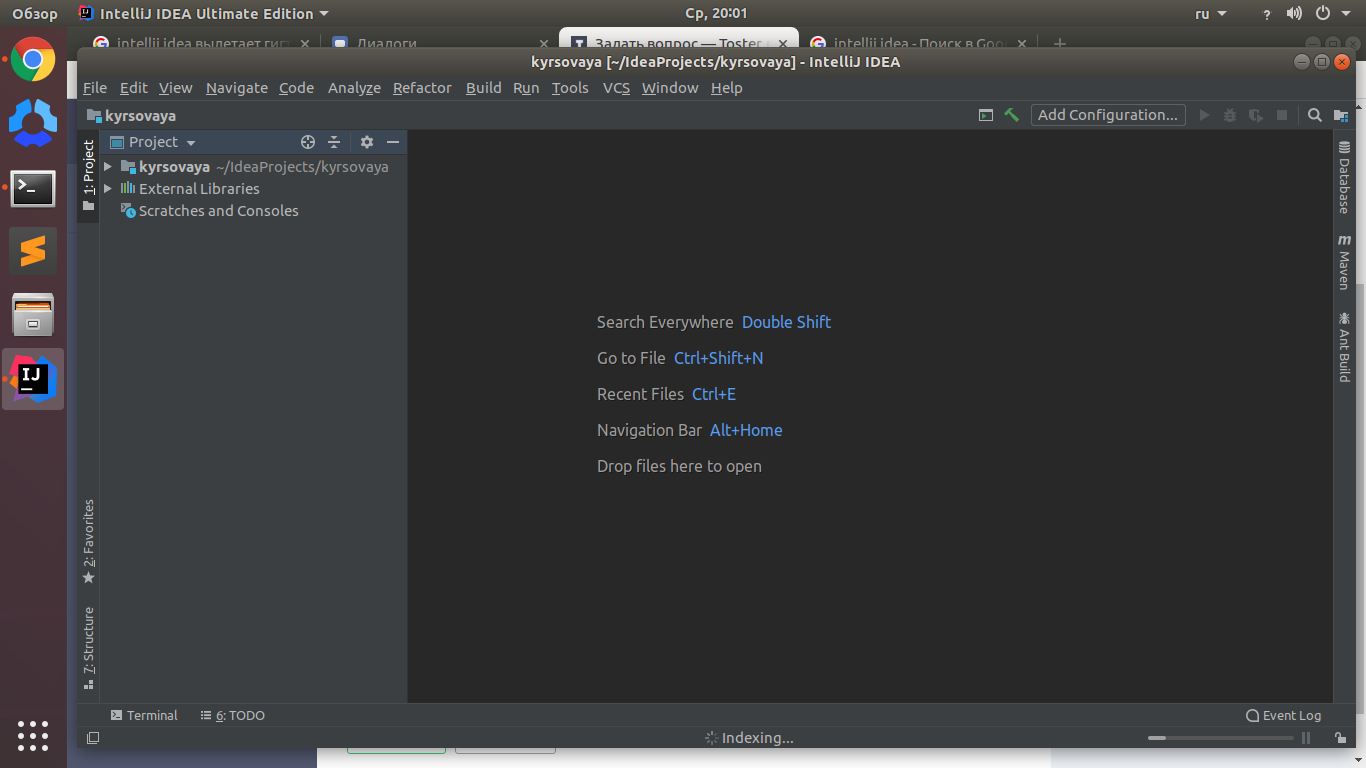Screen dimensions: 1366x768
Task: Hide the Project panel with minus icon
Action: pos(393,142)
